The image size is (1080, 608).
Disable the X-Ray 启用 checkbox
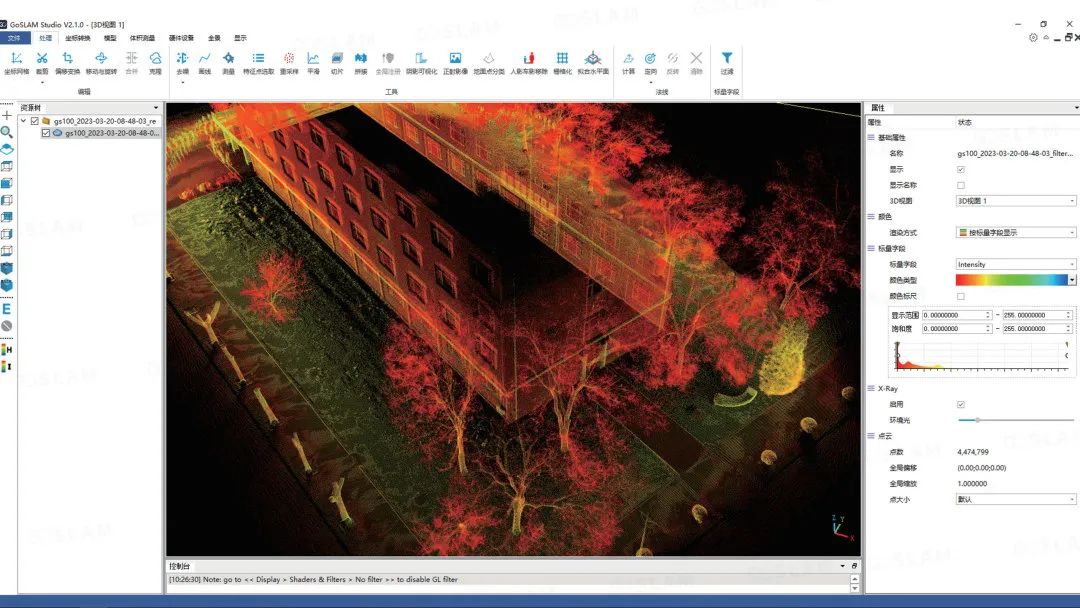(x=961, y=404)
